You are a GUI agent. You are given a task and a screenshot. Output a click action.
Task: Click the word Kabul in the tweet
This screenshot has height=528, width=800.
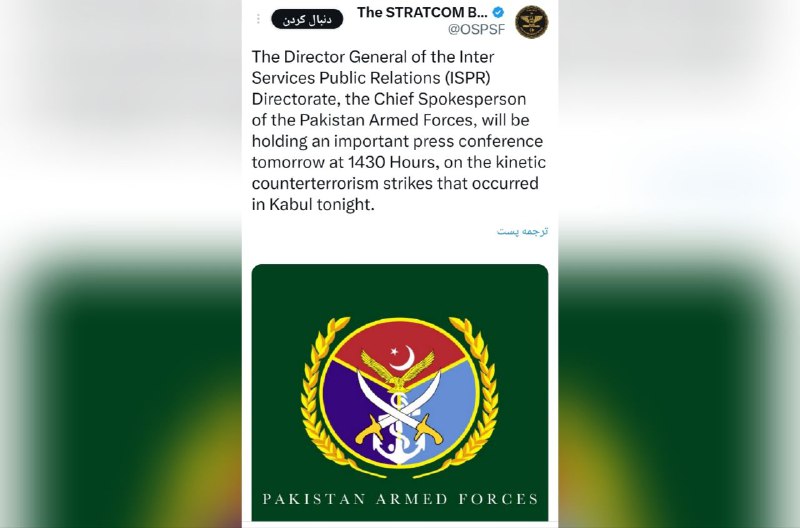click(290, 204)
